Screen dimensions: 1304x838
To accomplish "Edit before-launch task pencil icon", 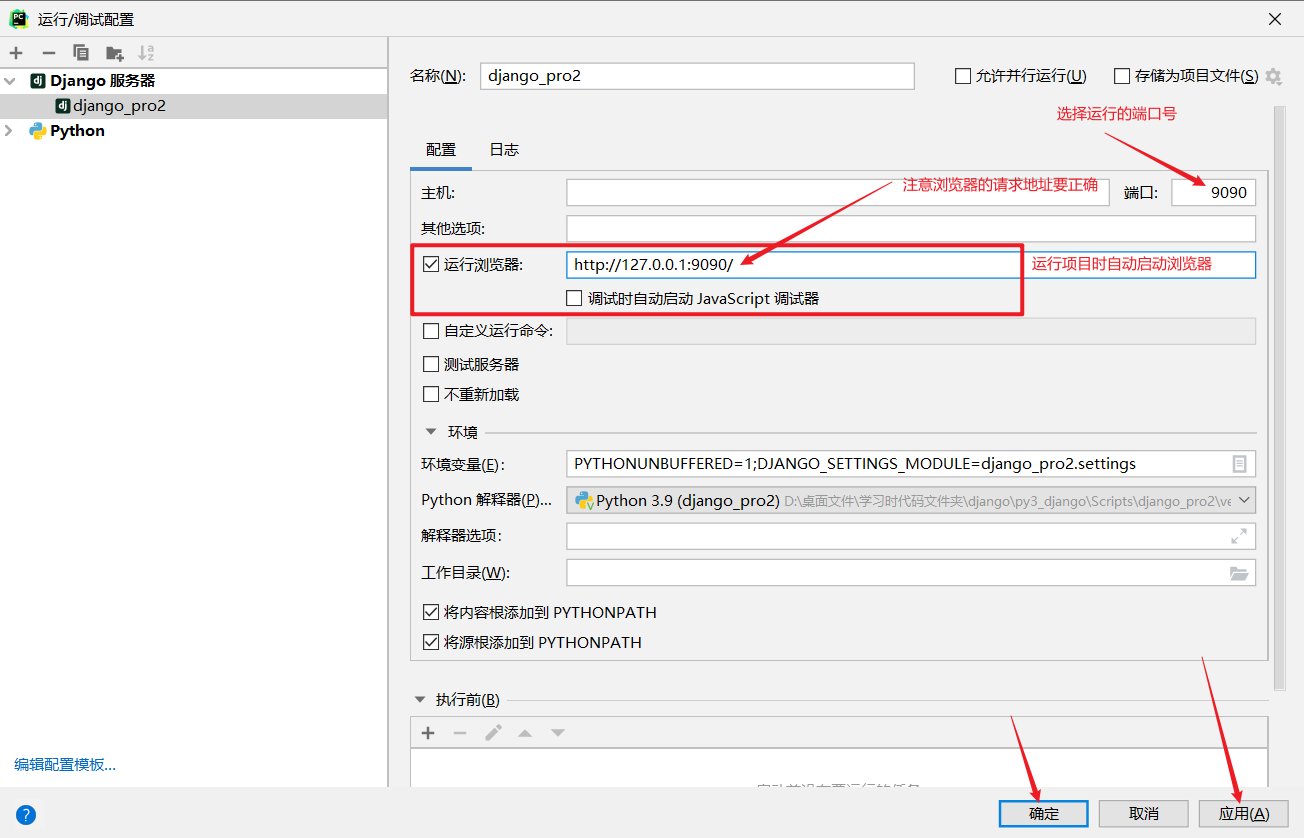I will pos(493,733).
